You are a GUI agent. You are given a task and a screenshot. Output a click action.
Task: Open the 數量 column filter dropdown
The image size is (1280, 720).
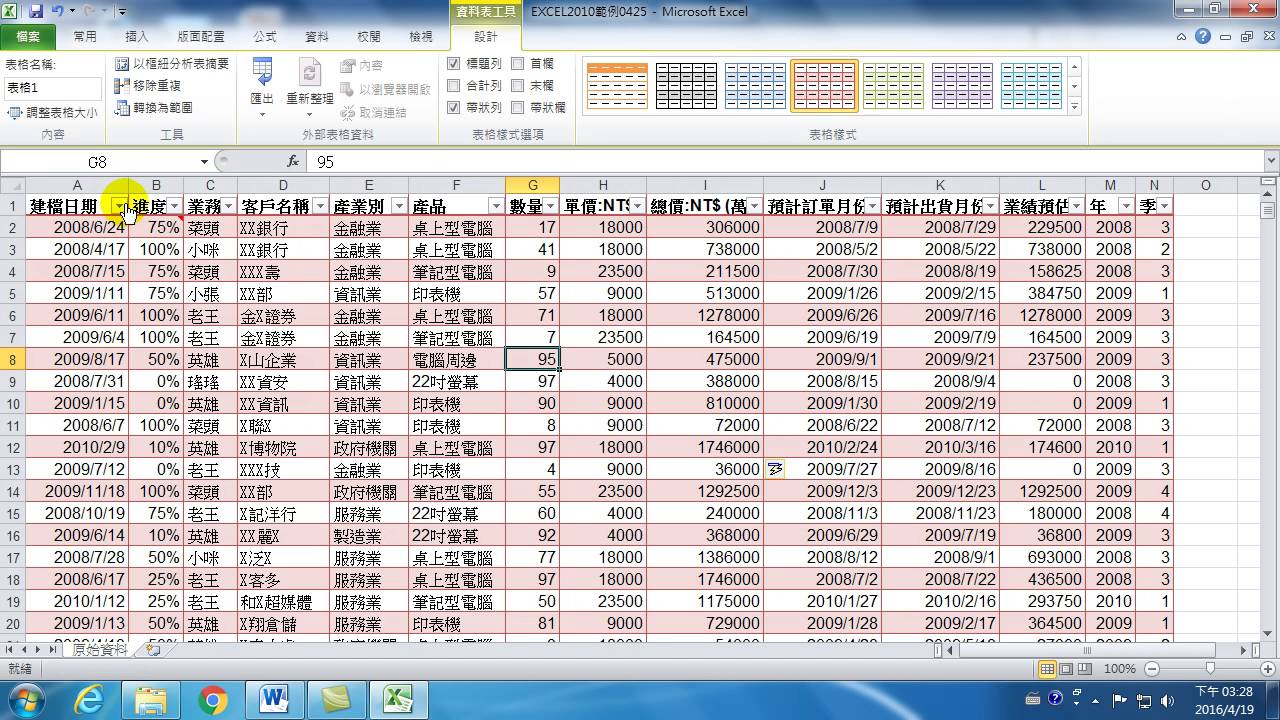pyautogui.click(x=550, y=206)
